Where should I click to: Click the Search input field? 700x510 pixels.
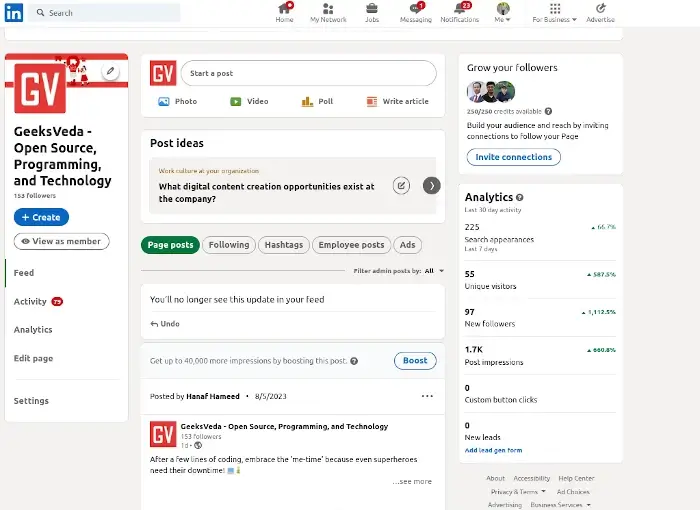tap(104, 13)
